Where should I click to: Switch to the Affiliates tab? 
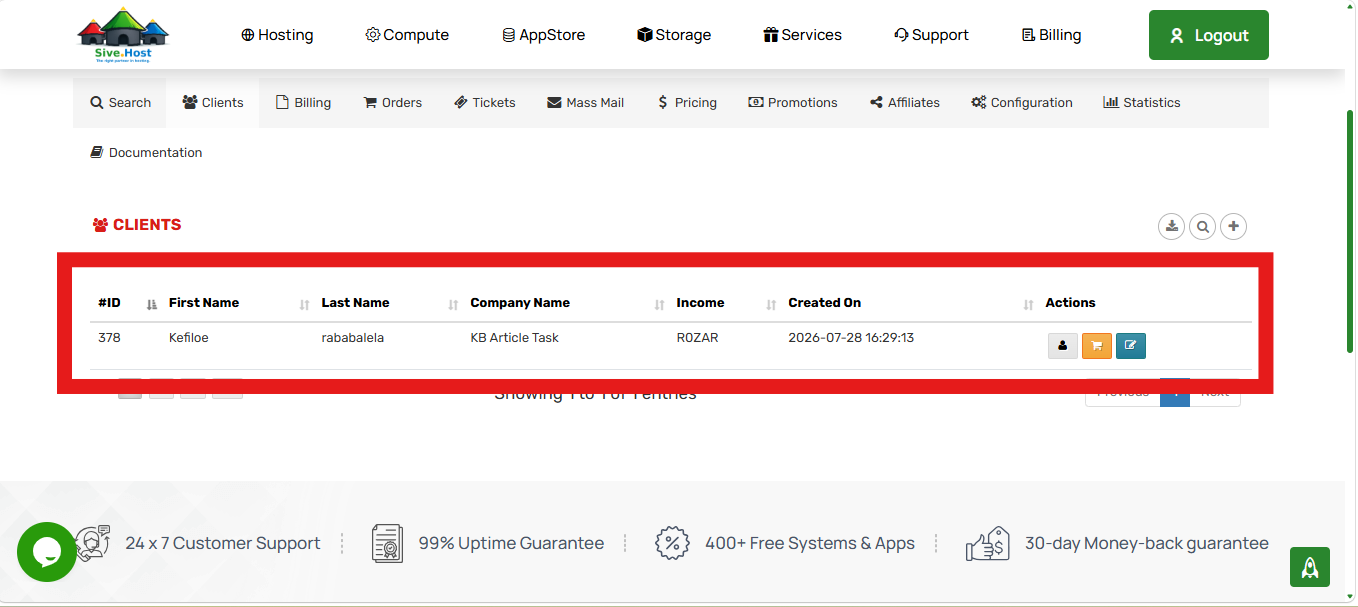click(904, 102)
